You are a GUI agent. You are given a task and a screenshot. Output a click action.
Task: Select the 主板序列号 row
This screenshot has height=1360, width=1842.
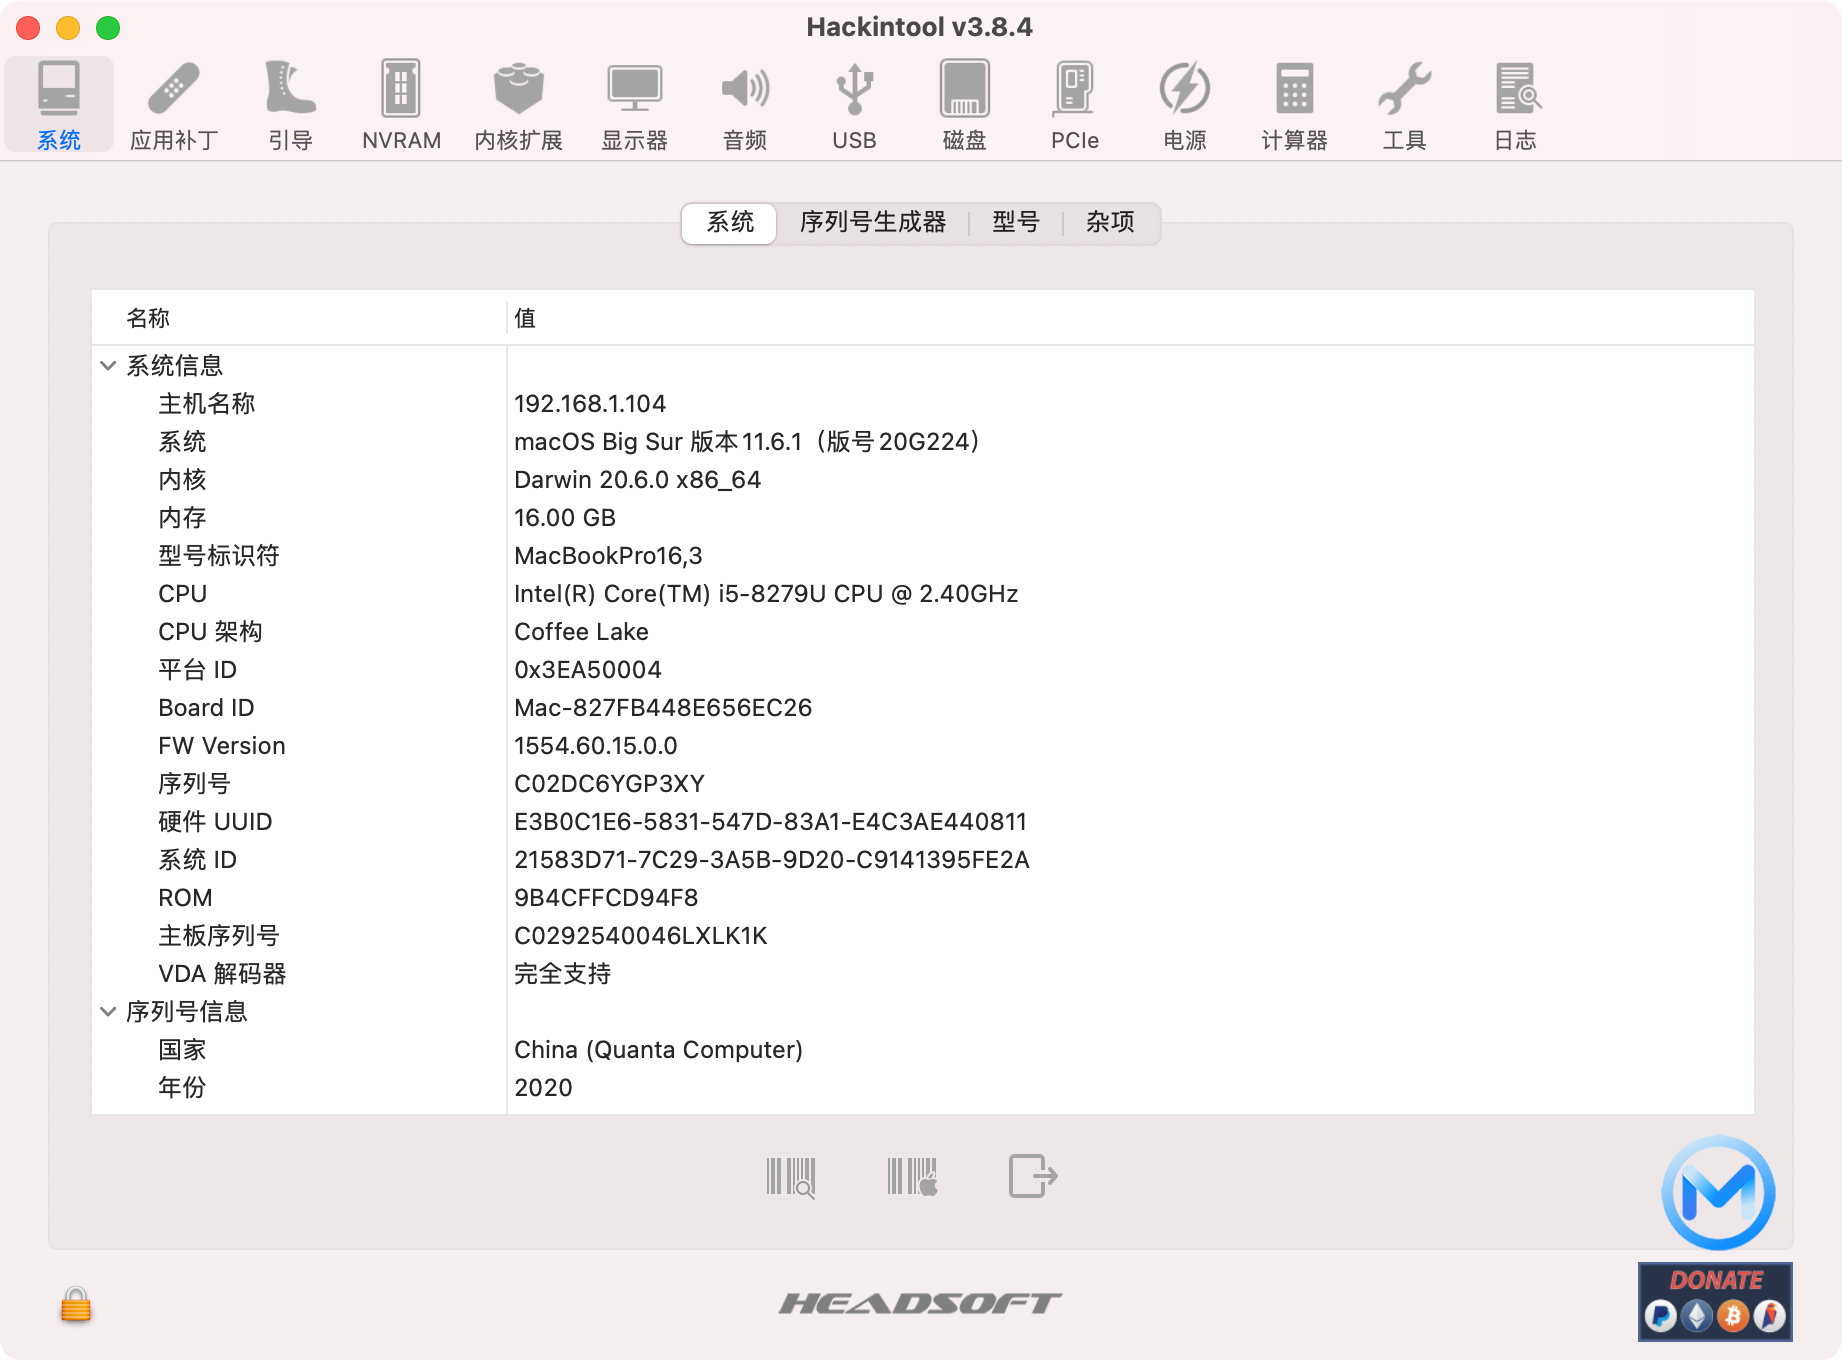(x=922, y=936)
